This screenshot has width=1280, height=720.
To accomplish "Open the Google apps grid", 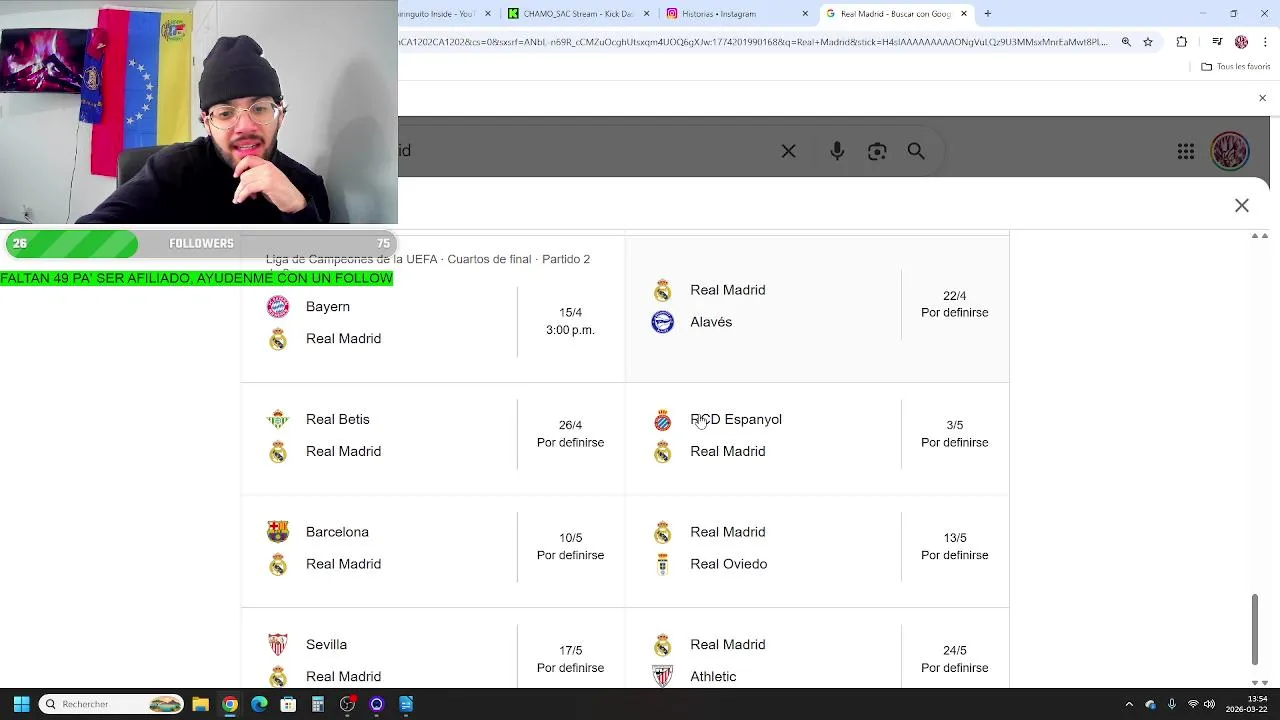I will (1185, 151).
